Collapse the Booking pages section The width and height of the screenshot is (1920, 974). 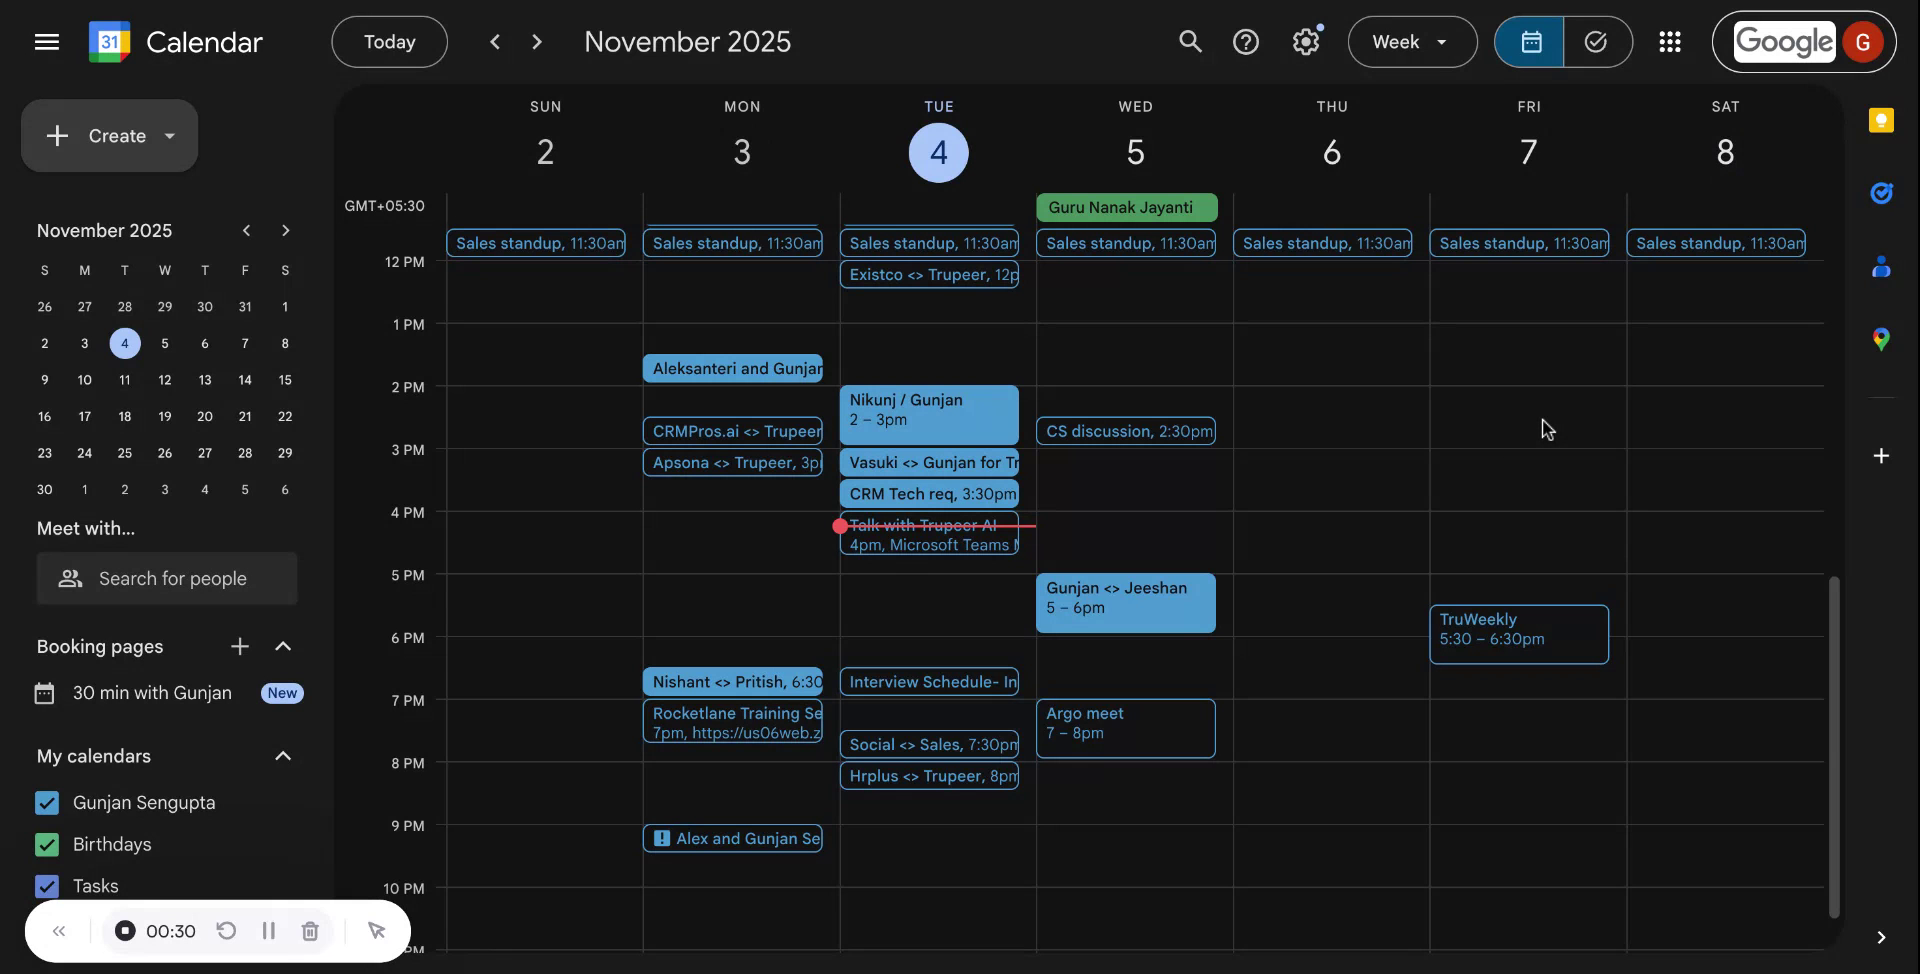[x=283, y=646]
